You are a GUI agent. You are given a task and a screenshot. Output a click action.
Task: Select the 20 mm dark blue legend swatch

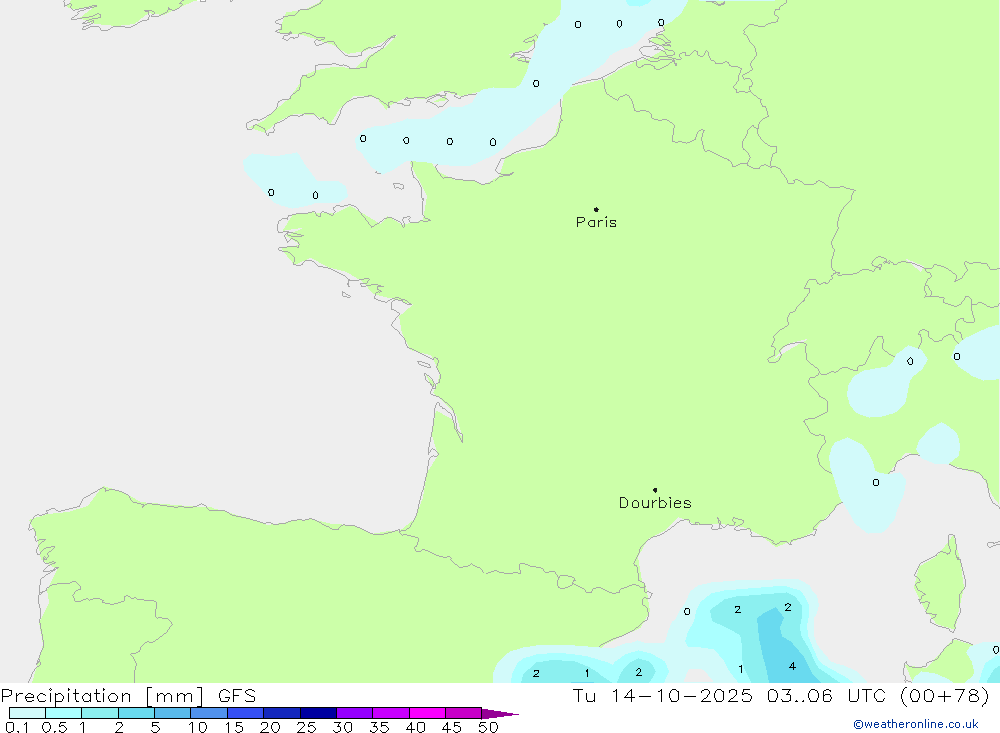pyautogui.click(x=281, y=713)
